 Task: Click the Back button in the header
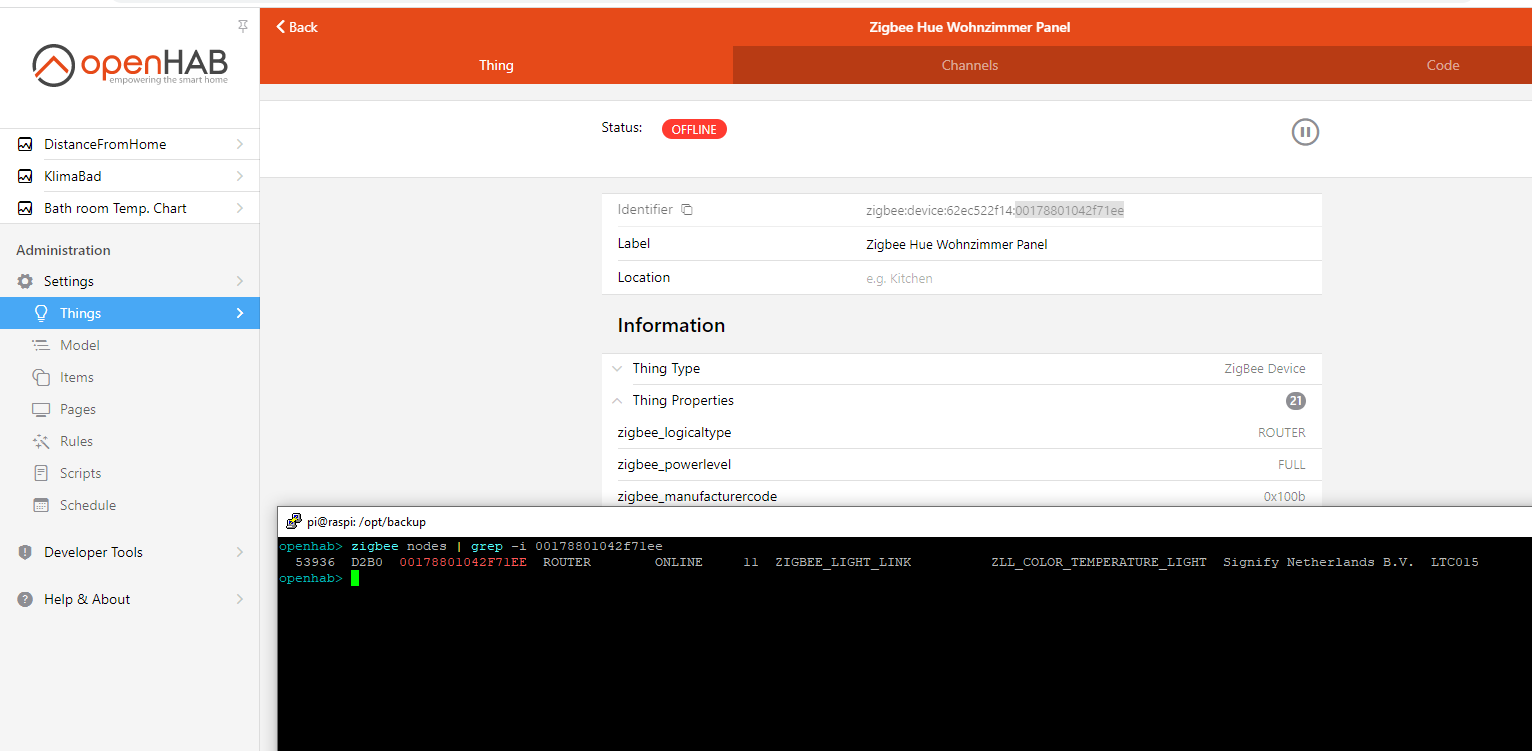pyautogui.click(x=297, y=27)
